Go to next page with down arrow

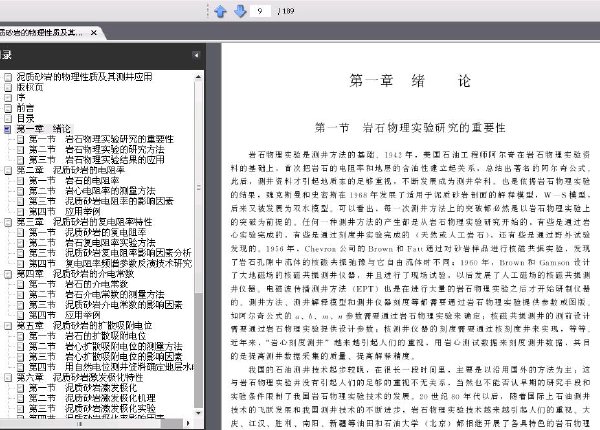(240, 11)
